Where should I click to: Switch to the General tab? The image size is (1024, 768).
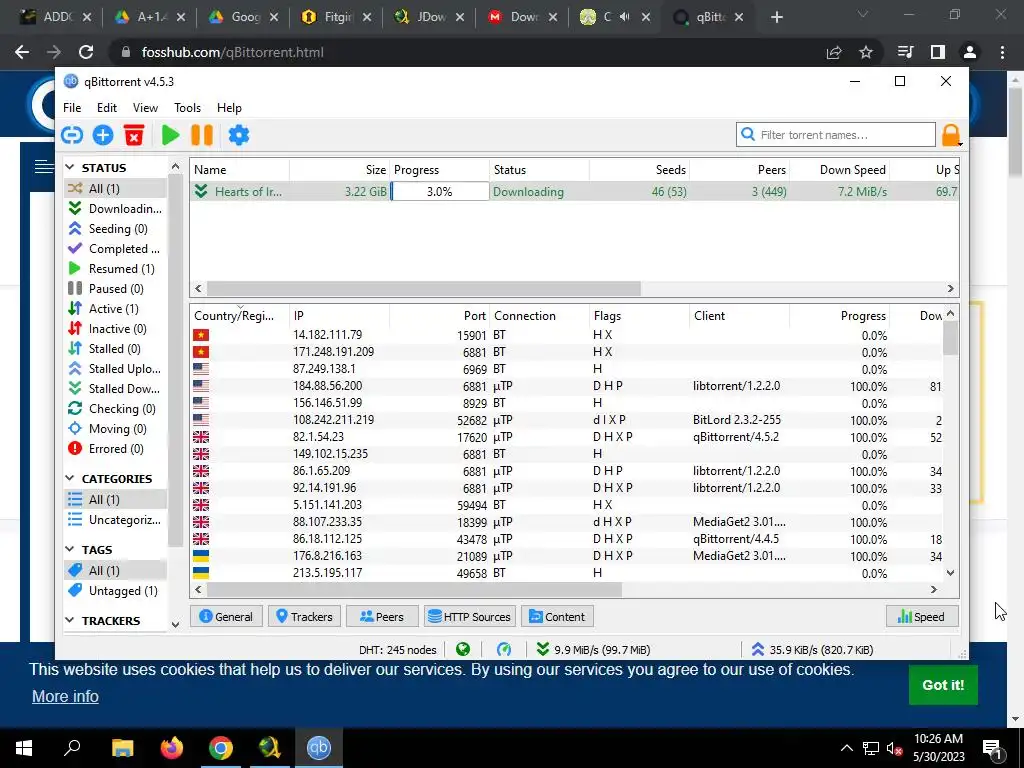226,616
